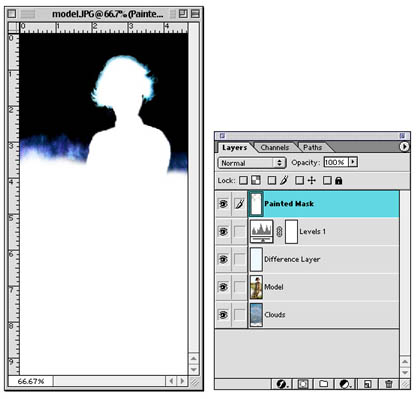418x399 pixels.
Task: Click document vertical scroll down arrow
Action: click(194, 370)
